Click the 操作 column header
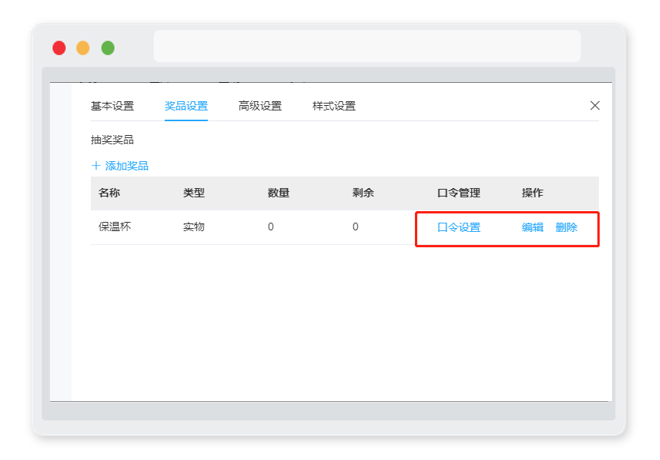 (532, 193)
